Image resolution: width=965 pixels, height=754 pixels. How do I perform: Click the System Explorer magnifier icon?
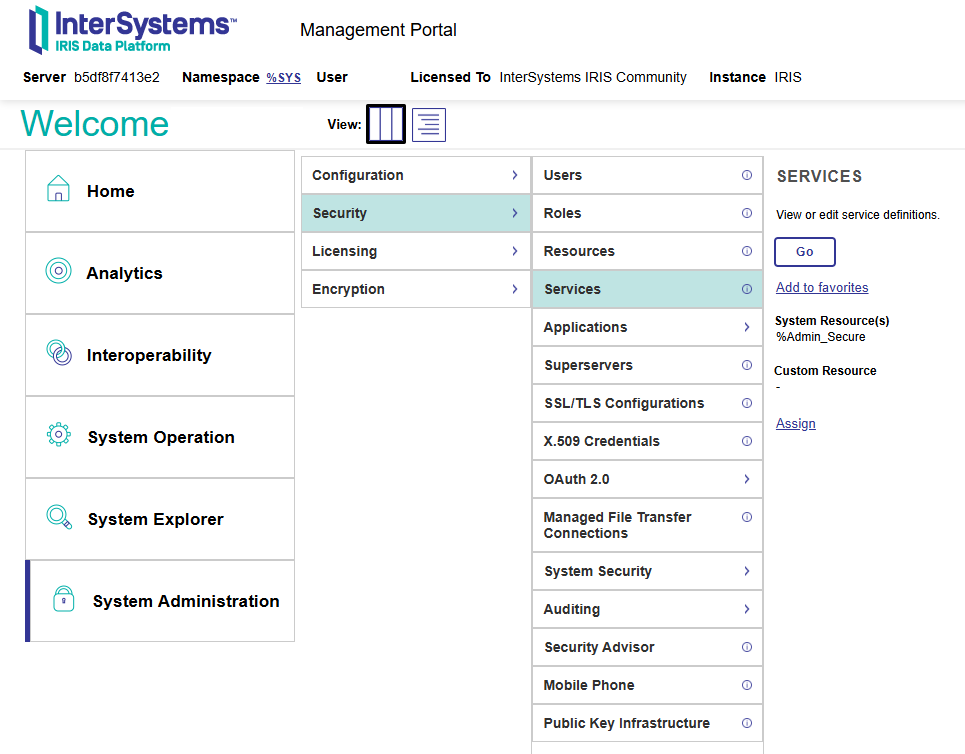point(59,516)
